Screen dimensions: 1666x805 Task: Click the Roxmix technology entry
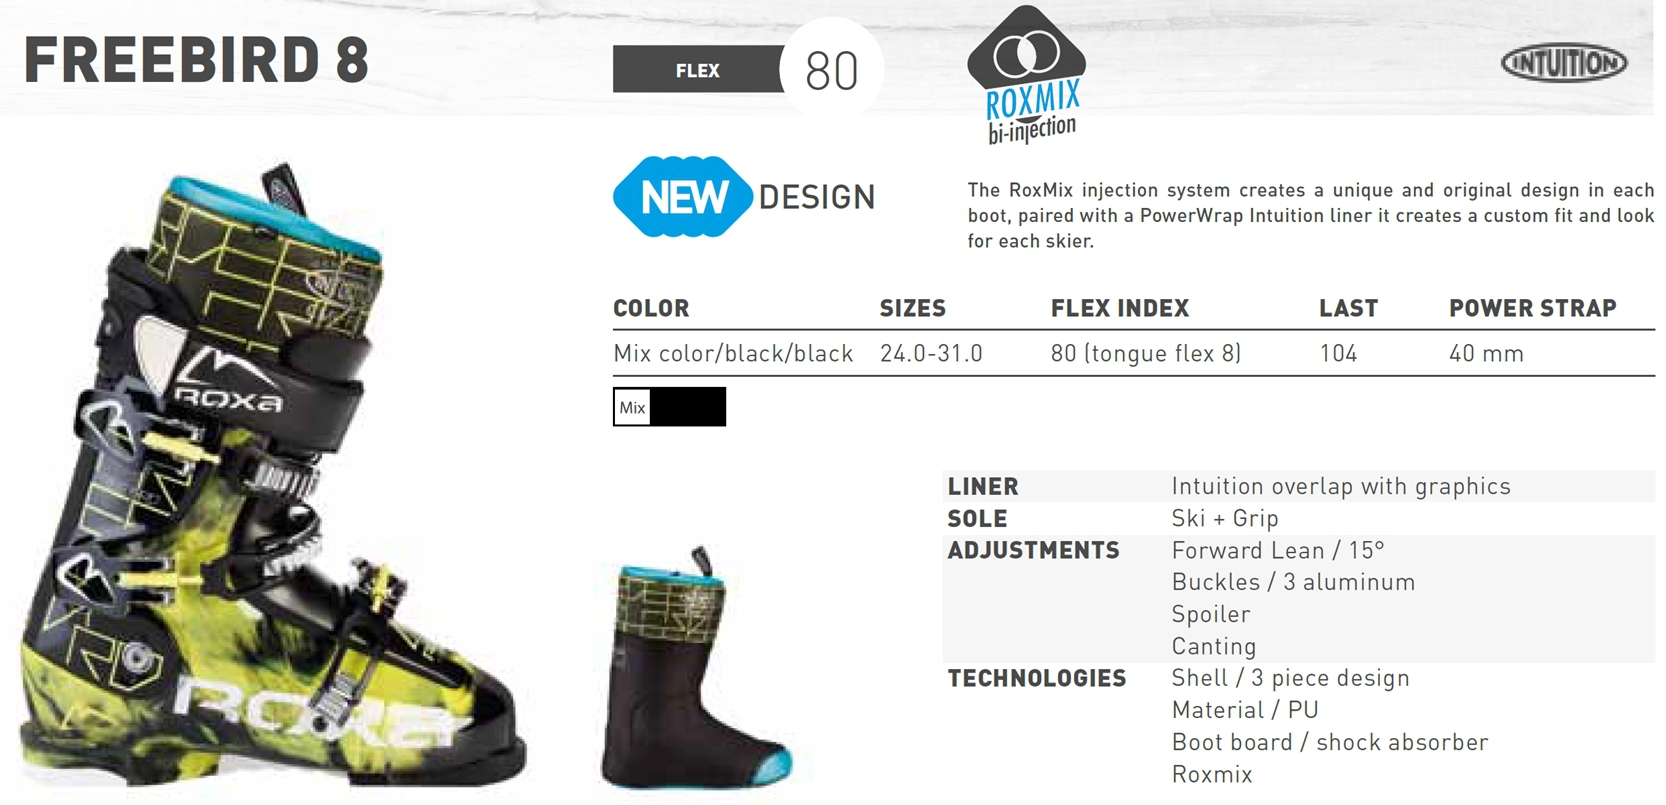[x=1212, y=774]
